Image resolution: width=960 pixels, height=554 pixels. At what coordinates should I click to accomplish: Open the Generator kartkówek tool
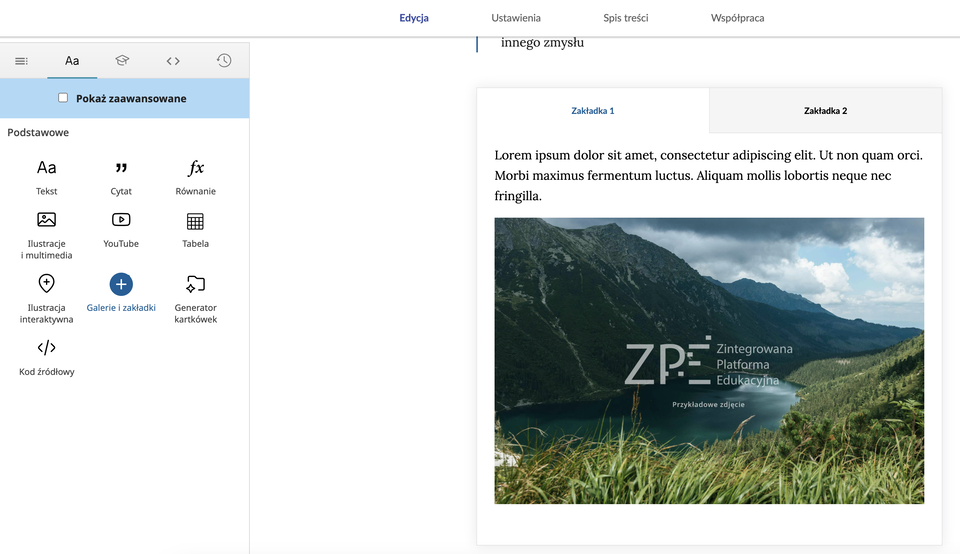tap(195, 298)
